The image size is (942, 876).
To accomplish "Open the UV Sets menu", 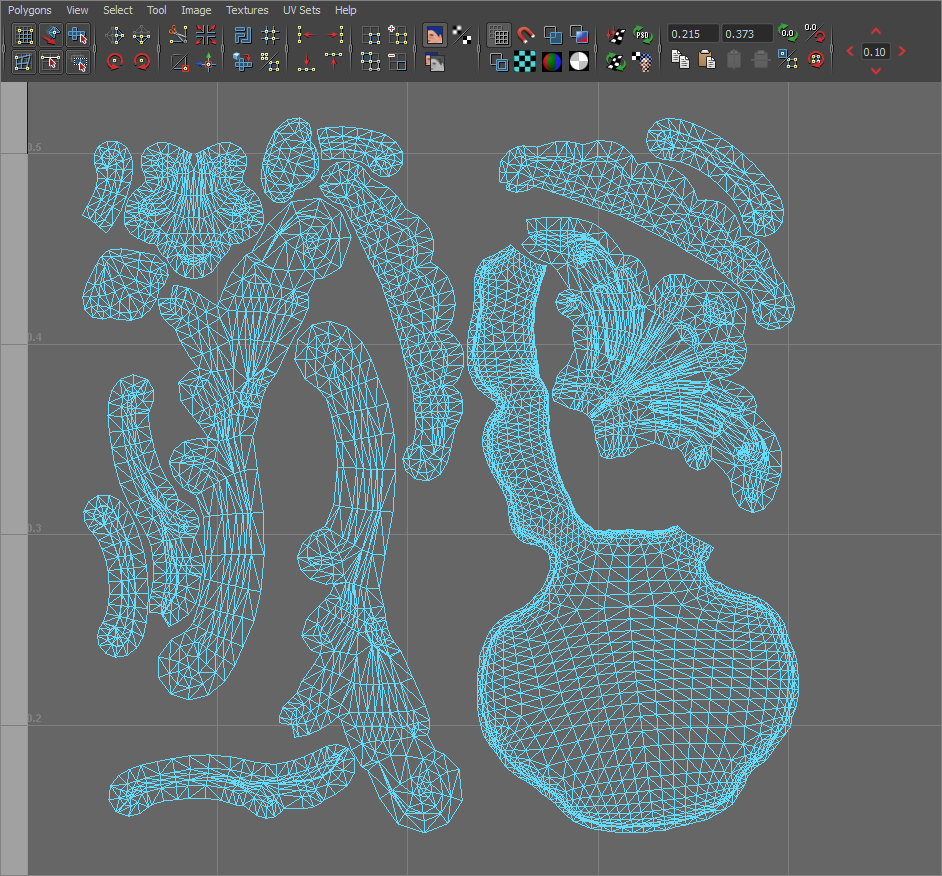I will [301, 10].
